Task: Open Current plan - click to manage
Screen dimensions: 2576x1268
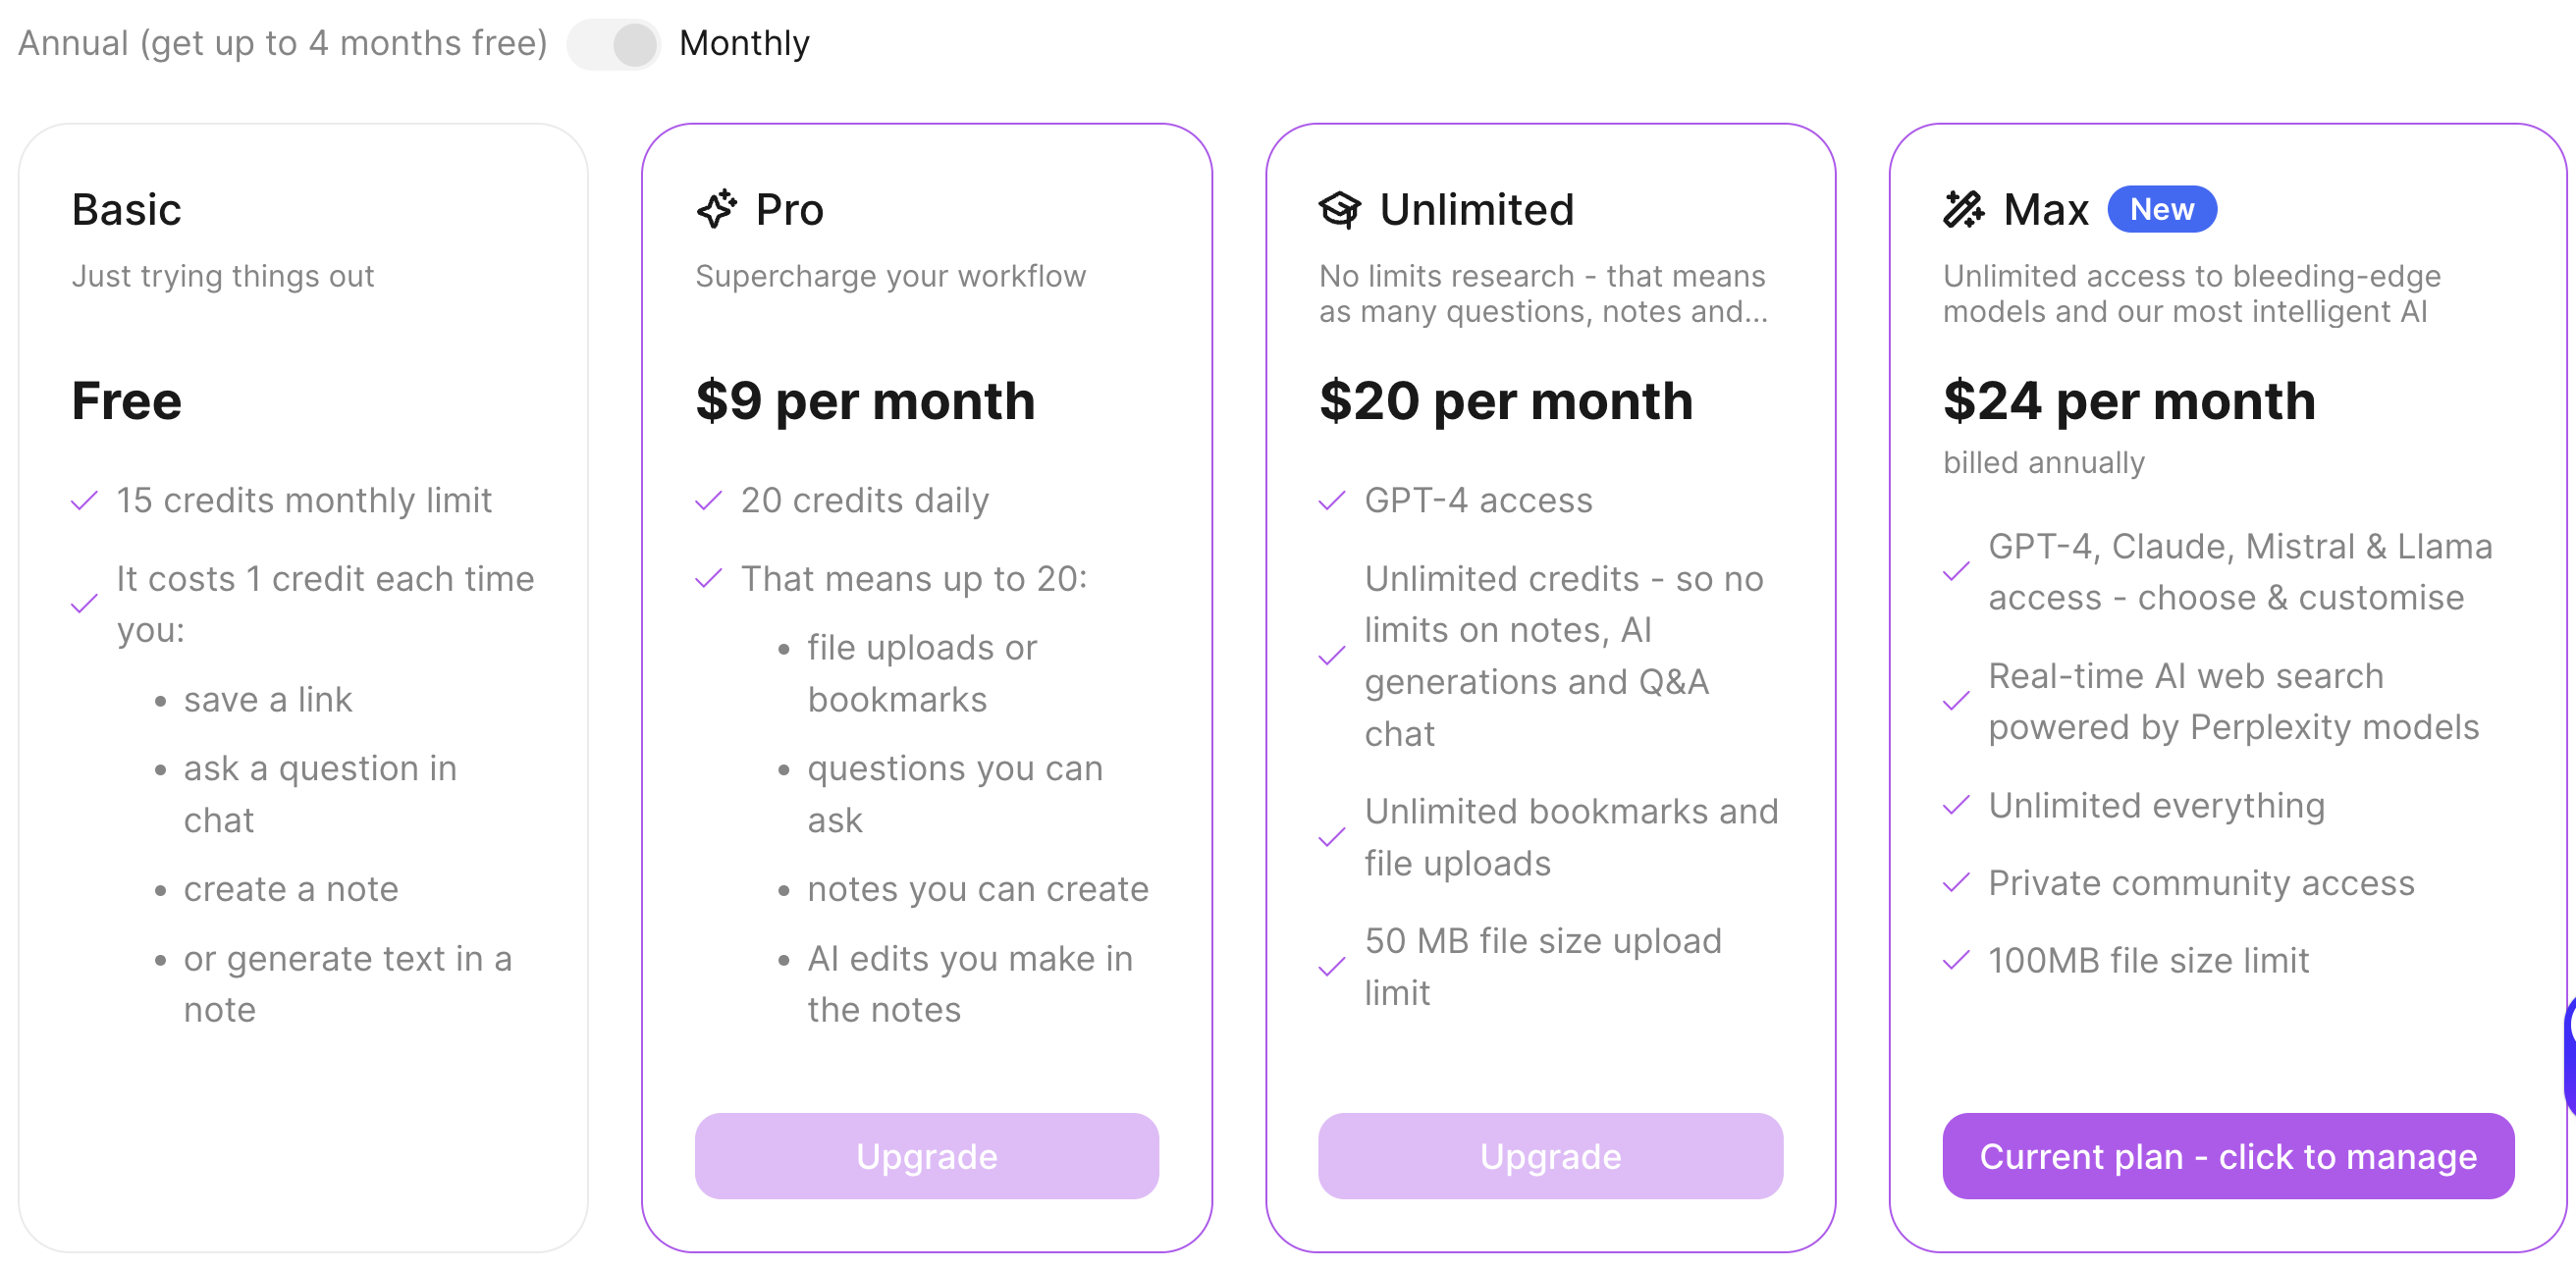Action: (x=2227, y=1155)
